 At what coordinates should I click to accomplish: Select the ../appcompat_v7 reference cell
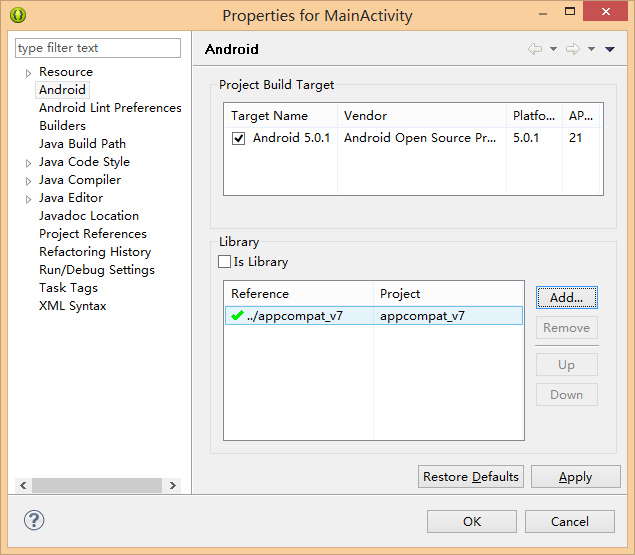(x=299, y=316)
